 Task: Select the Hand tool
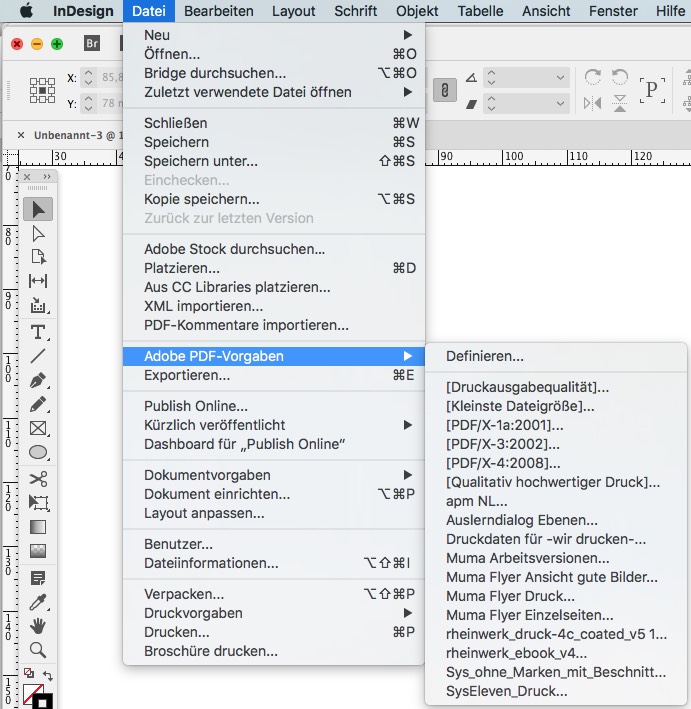(x=38, y=626)
